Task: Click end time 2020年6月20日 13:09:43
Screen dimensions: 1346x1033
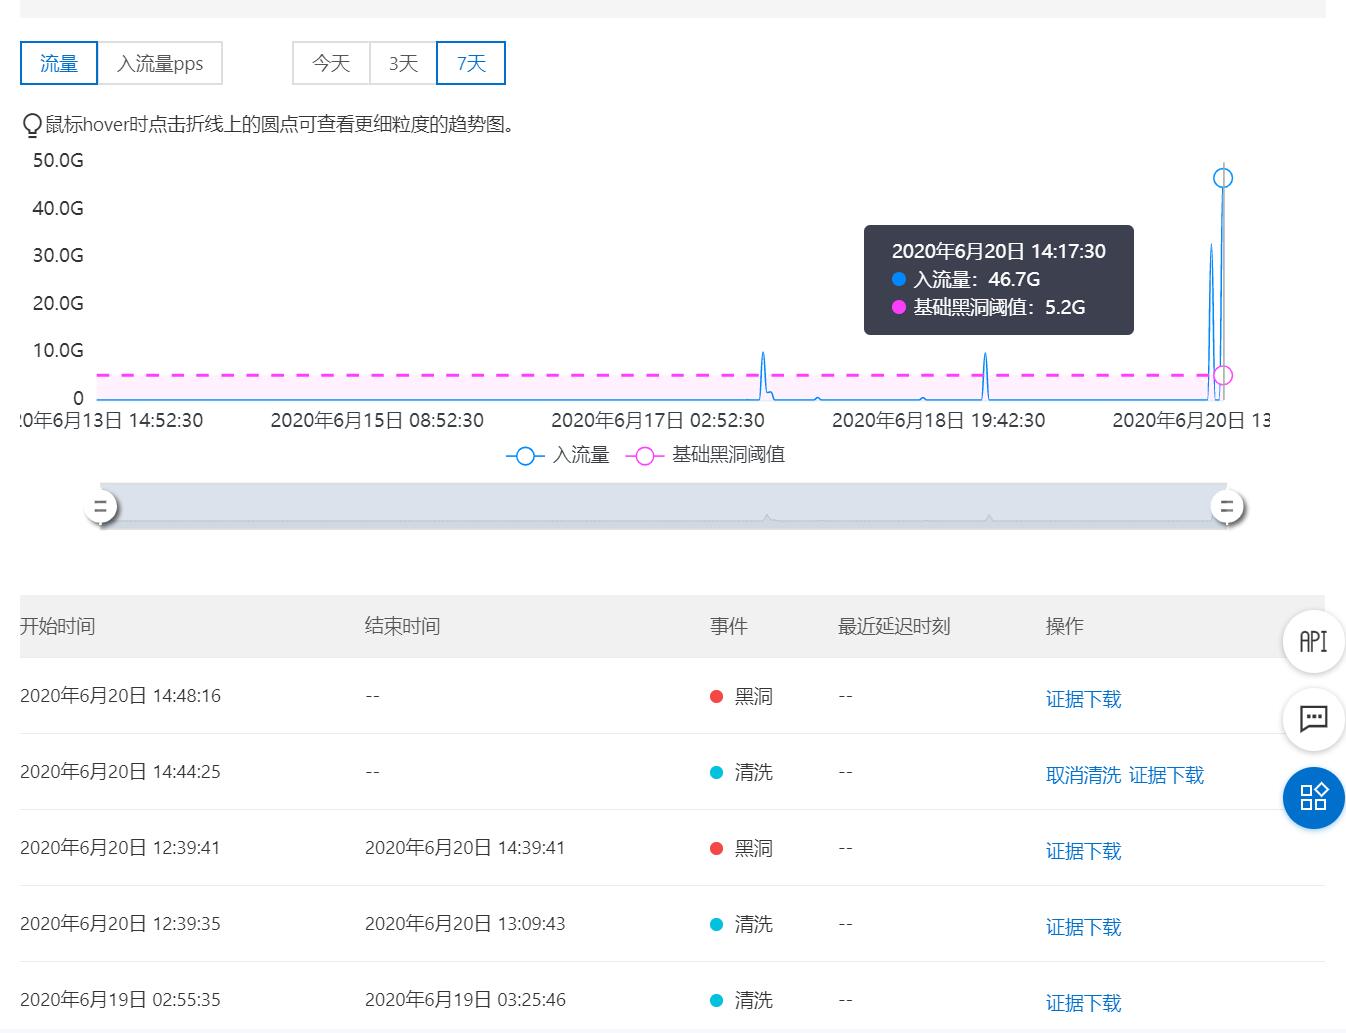Action: pyautogui.click(x=465, y=924)
